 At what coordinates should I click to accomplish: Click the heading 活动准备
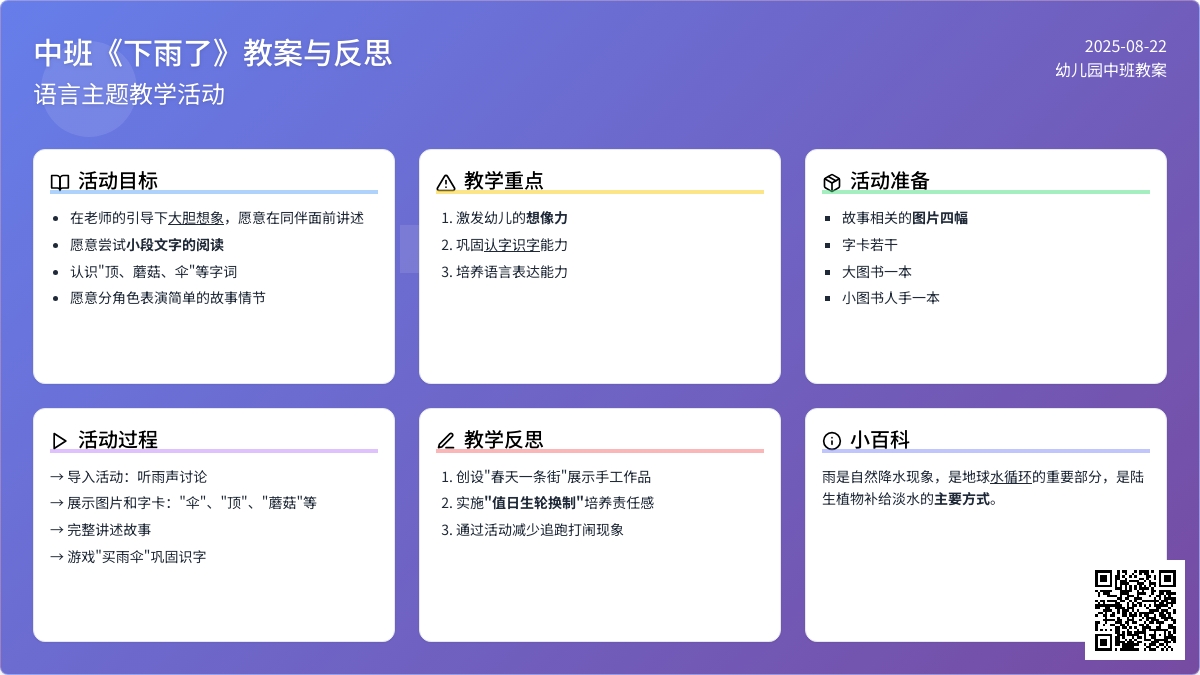pos(890,181)
